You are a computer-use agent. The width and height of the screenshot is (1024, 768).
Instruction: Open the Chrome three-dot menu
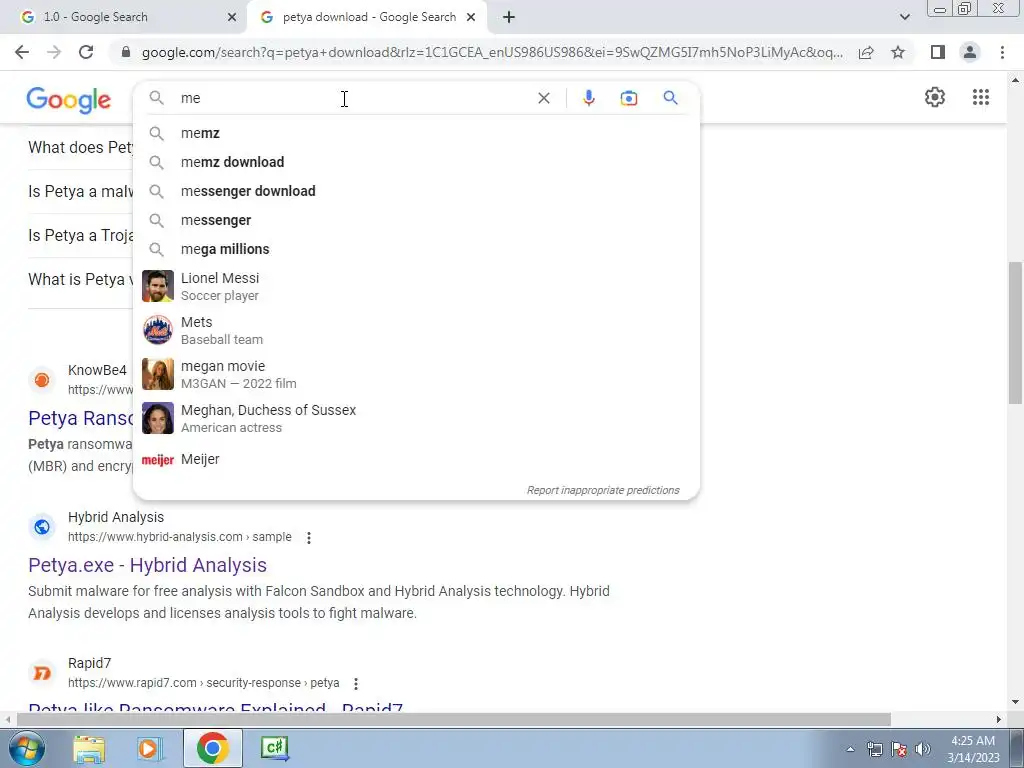(1002, 52)
